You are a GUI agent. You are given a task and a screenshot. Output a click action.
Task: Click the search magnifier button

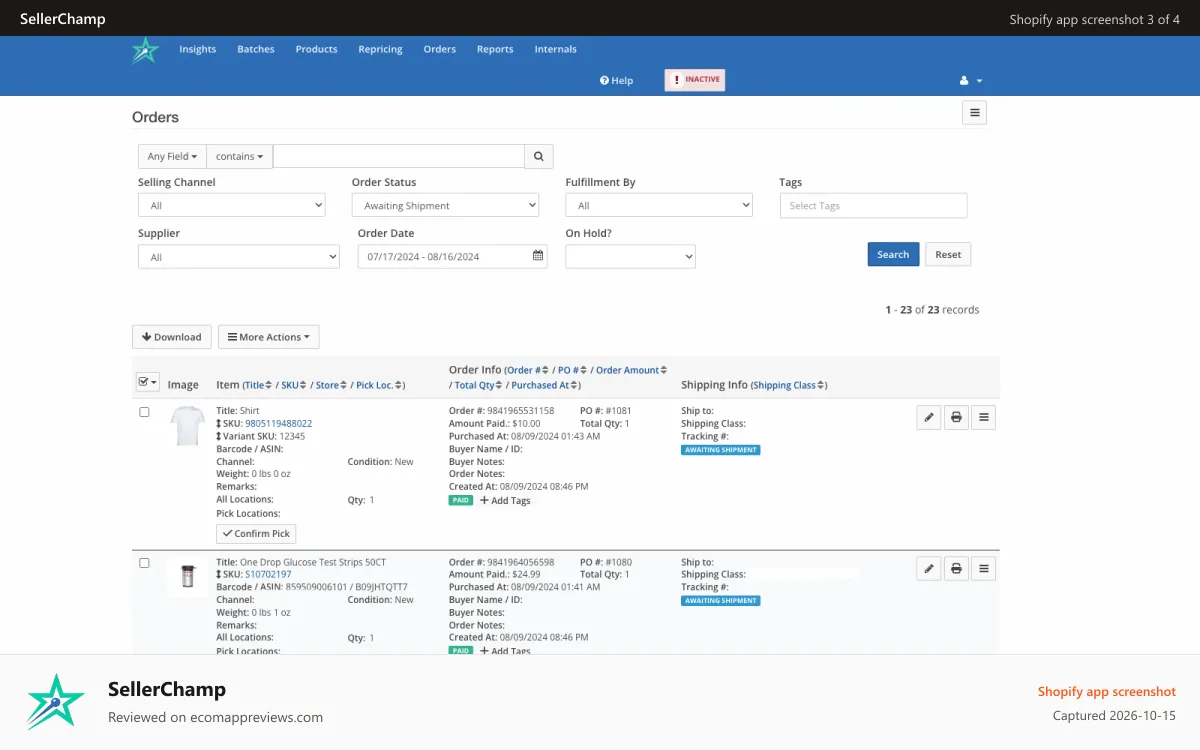[538, 156]
